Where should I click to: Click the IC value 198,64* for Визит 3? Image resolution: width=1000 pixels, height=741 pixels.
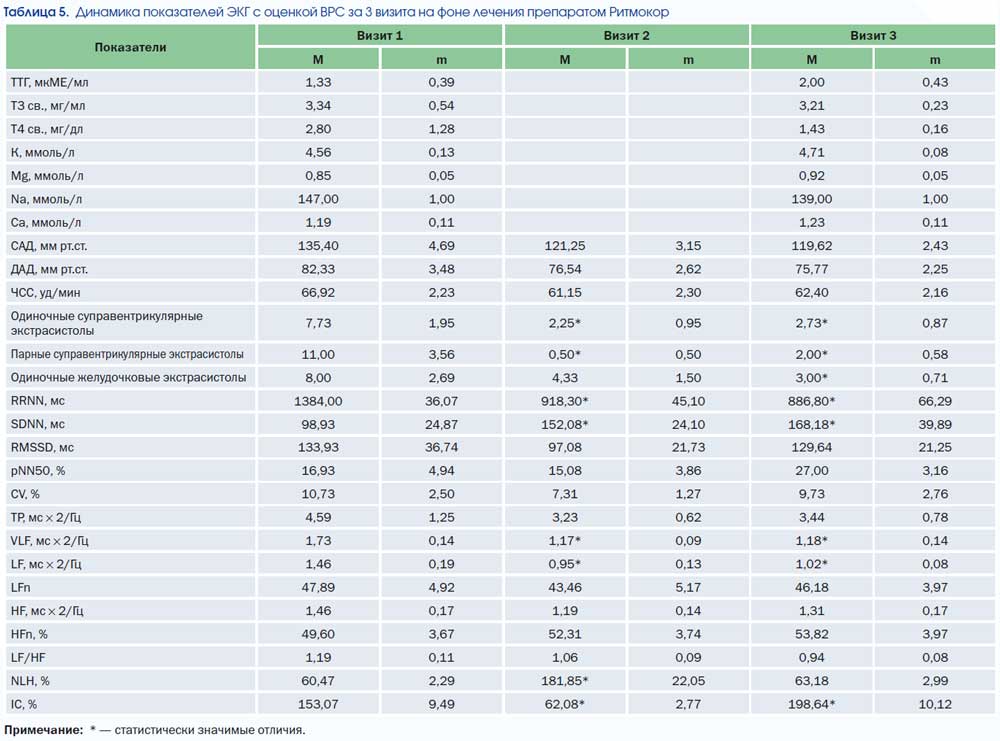click(811, 705)
